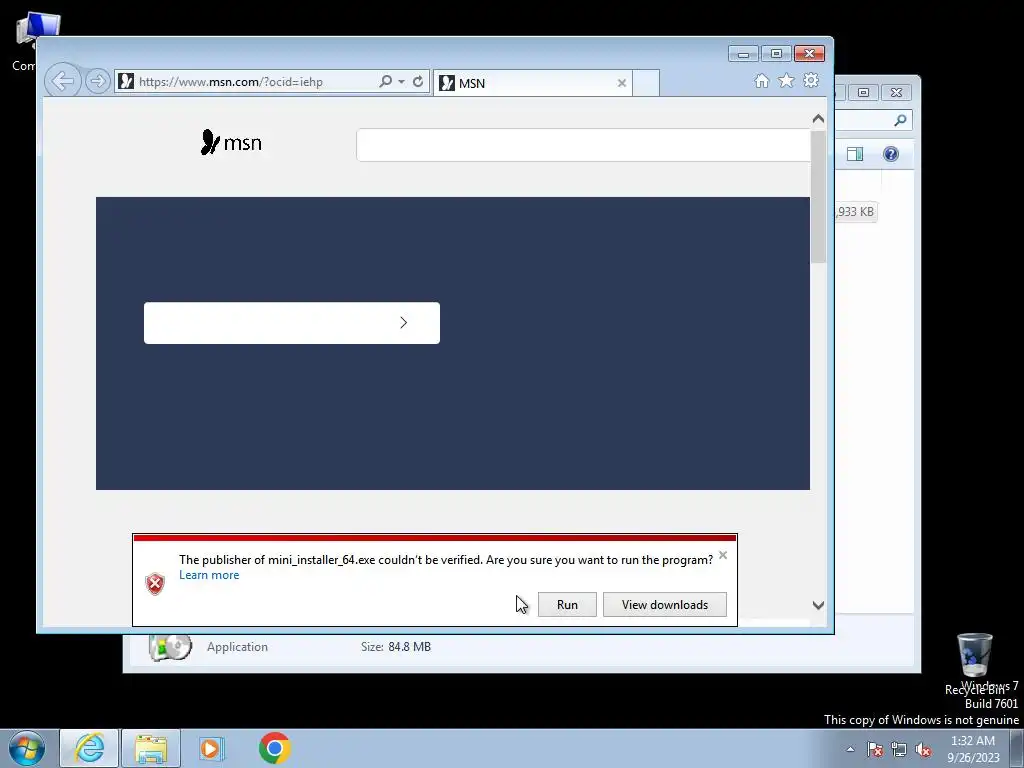Show hidden system tray icons
This screenshot has height=768, width=1024.
[x=850, y=749]
